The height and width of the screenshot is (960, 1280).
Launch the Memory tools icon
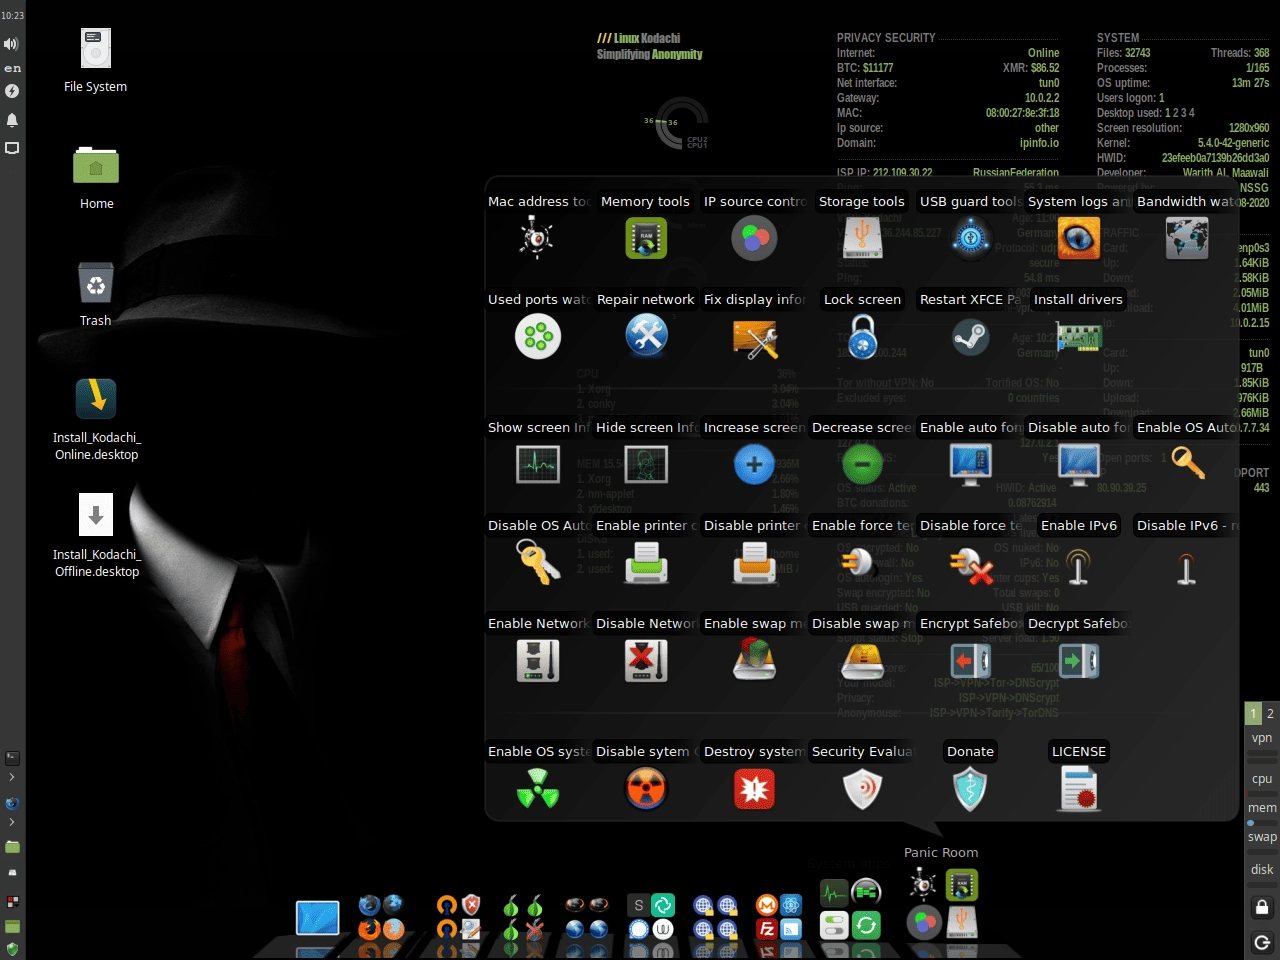point(646,238)
